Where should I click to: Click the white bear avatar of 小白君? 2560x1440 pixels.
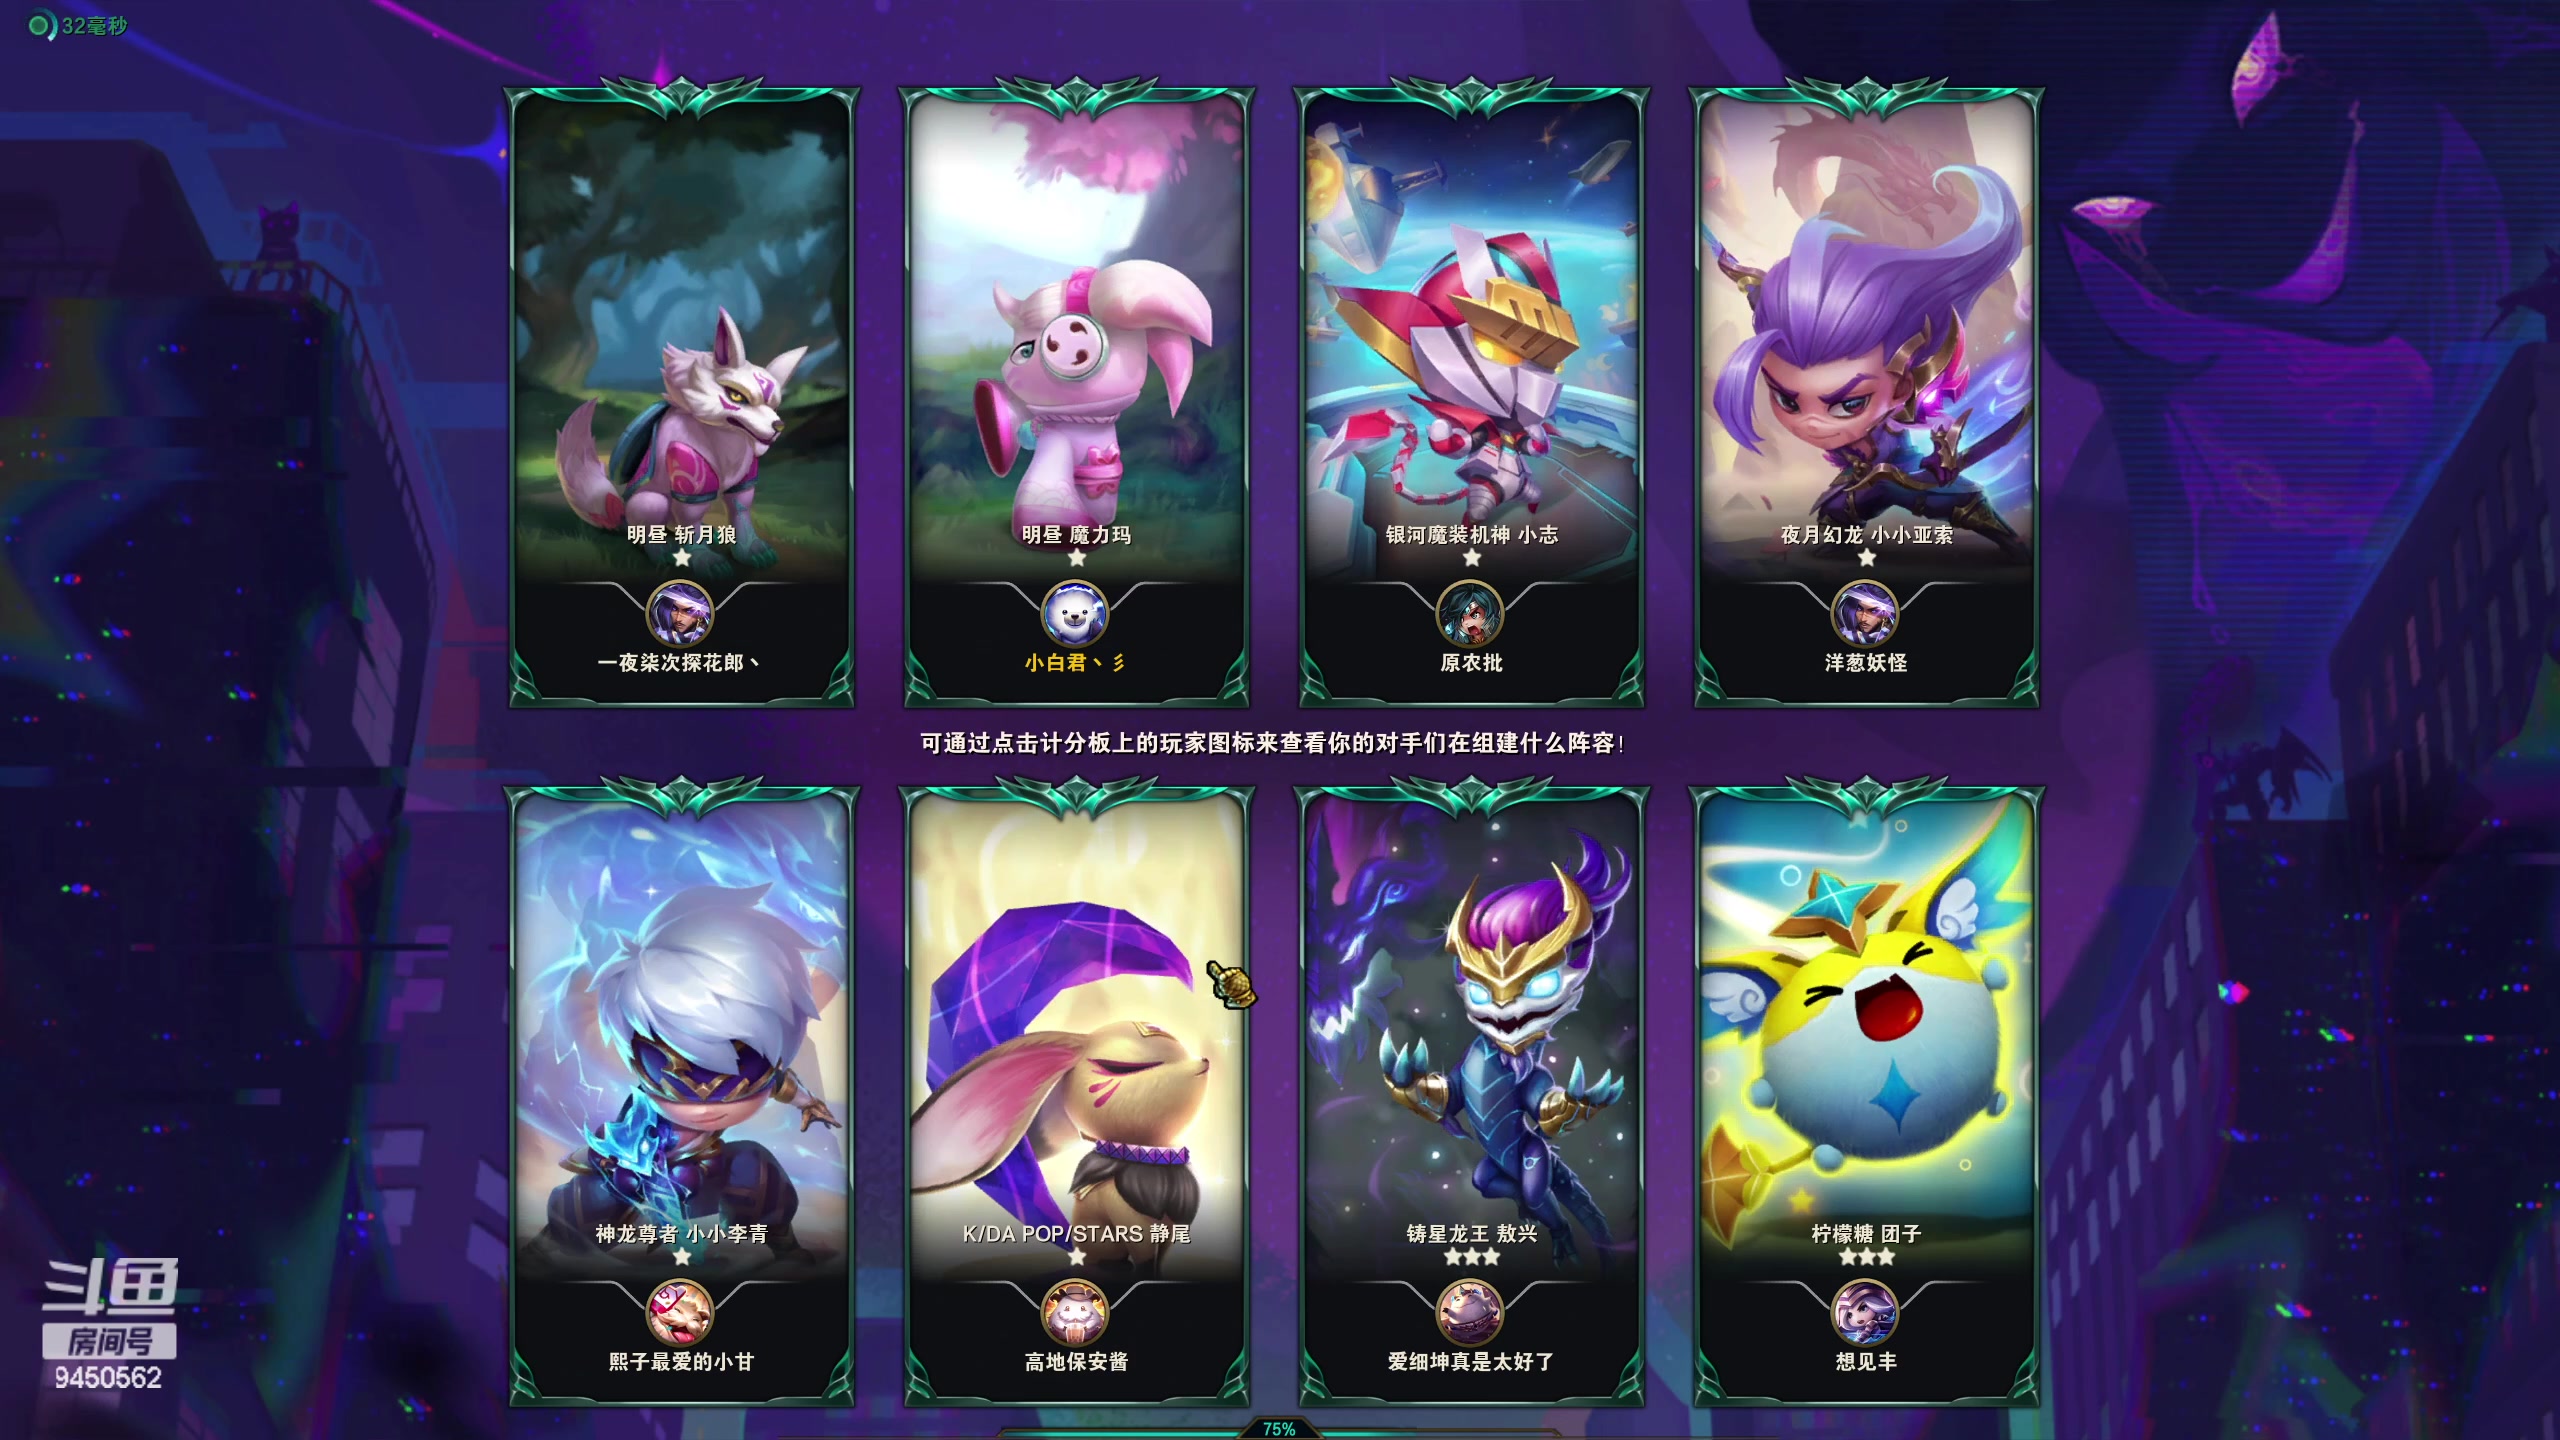click(x=1075, y=613)
